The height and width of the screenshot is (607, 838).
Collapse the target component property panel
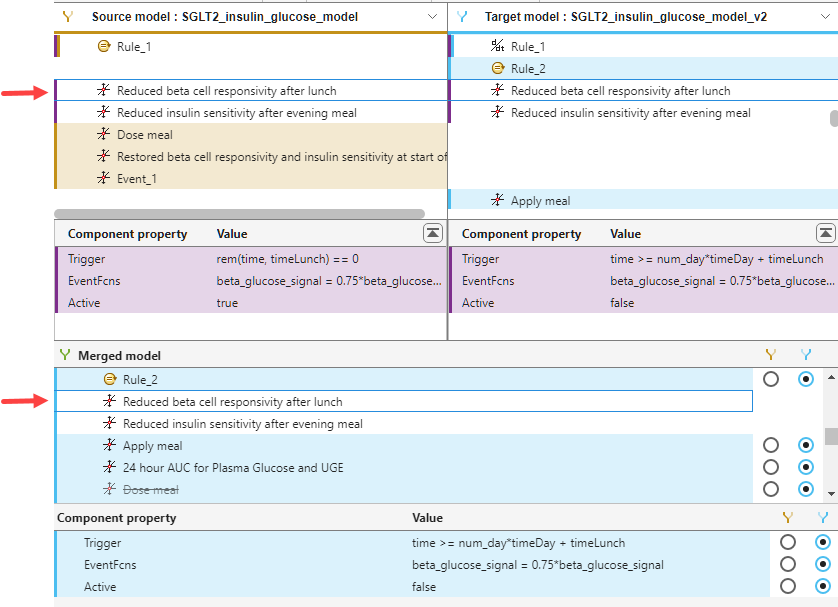pos(826,233)
